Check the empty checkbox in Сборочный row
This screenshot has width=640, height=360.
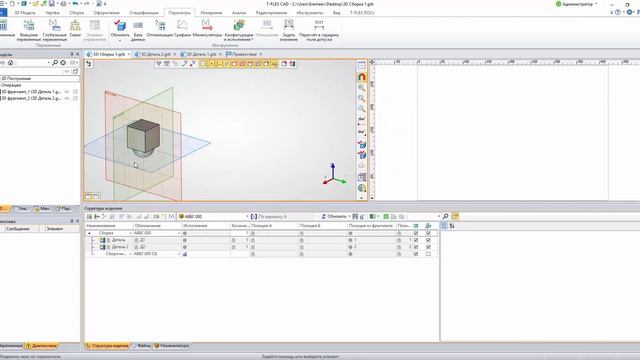[x=428, y=254]
